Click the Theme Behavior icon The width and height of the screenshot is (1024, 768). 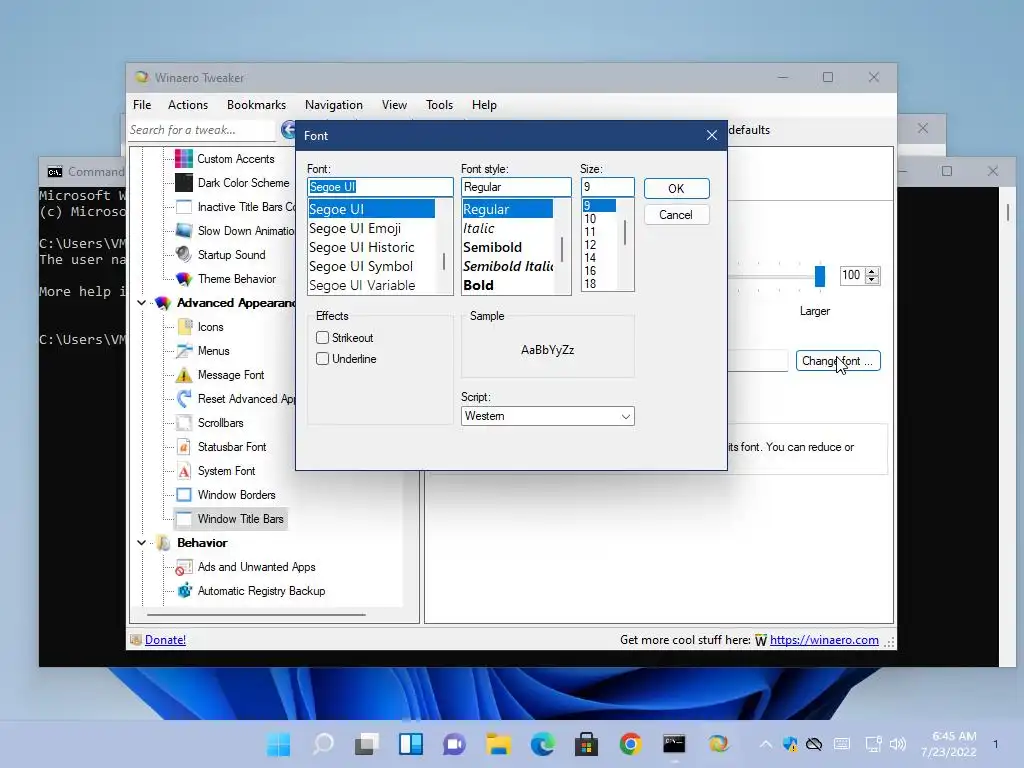point(184,279)
